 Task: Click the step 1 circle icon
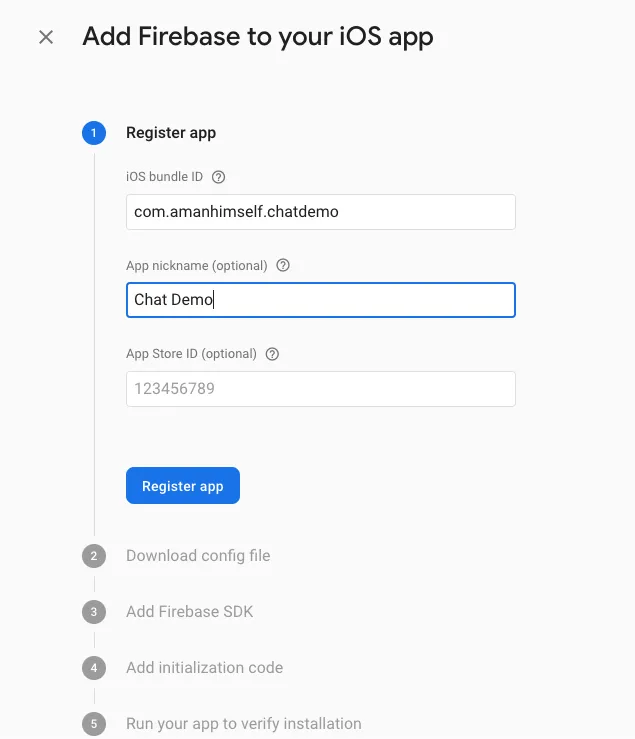(x=94, y=133)
